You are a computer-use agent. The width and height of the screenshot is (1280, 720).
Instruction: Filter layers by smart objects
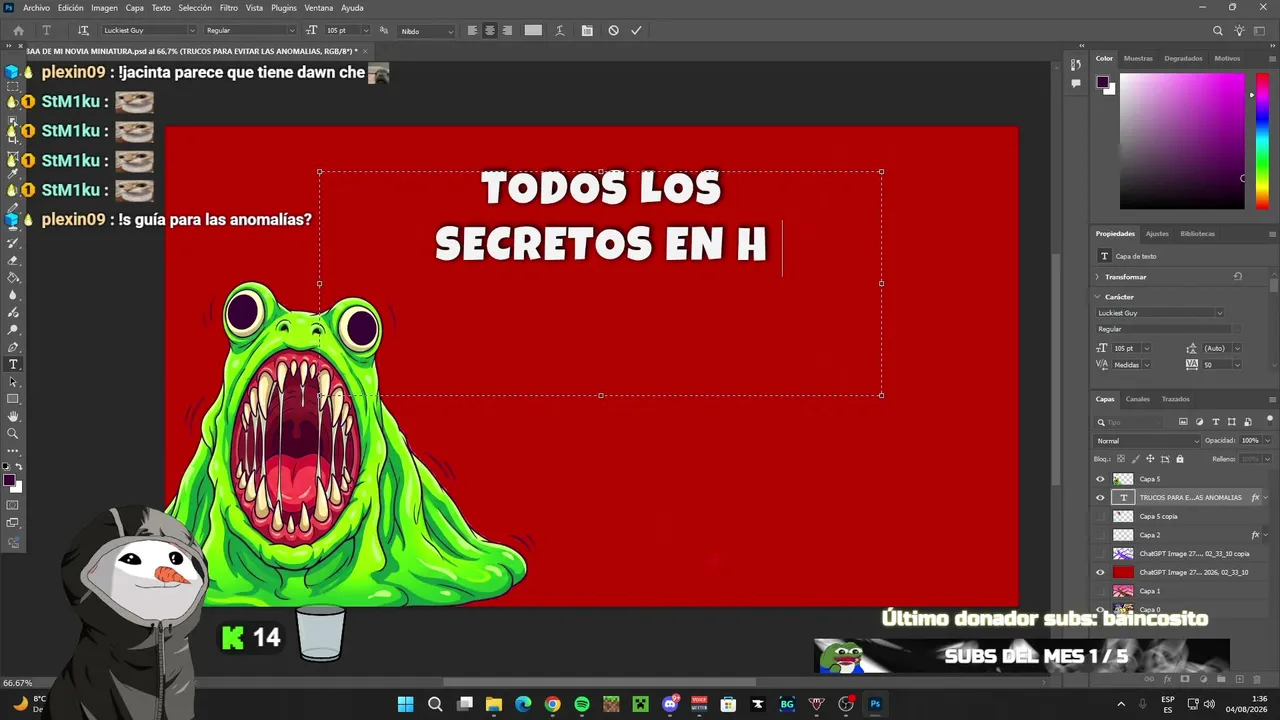(x=1248, y=422)
